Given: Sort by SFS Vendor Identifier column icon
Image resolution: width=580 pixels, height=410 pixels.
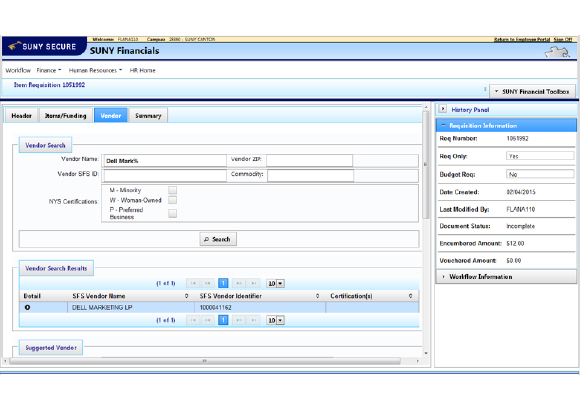Looking at the screenshot, I should [317, 296].
